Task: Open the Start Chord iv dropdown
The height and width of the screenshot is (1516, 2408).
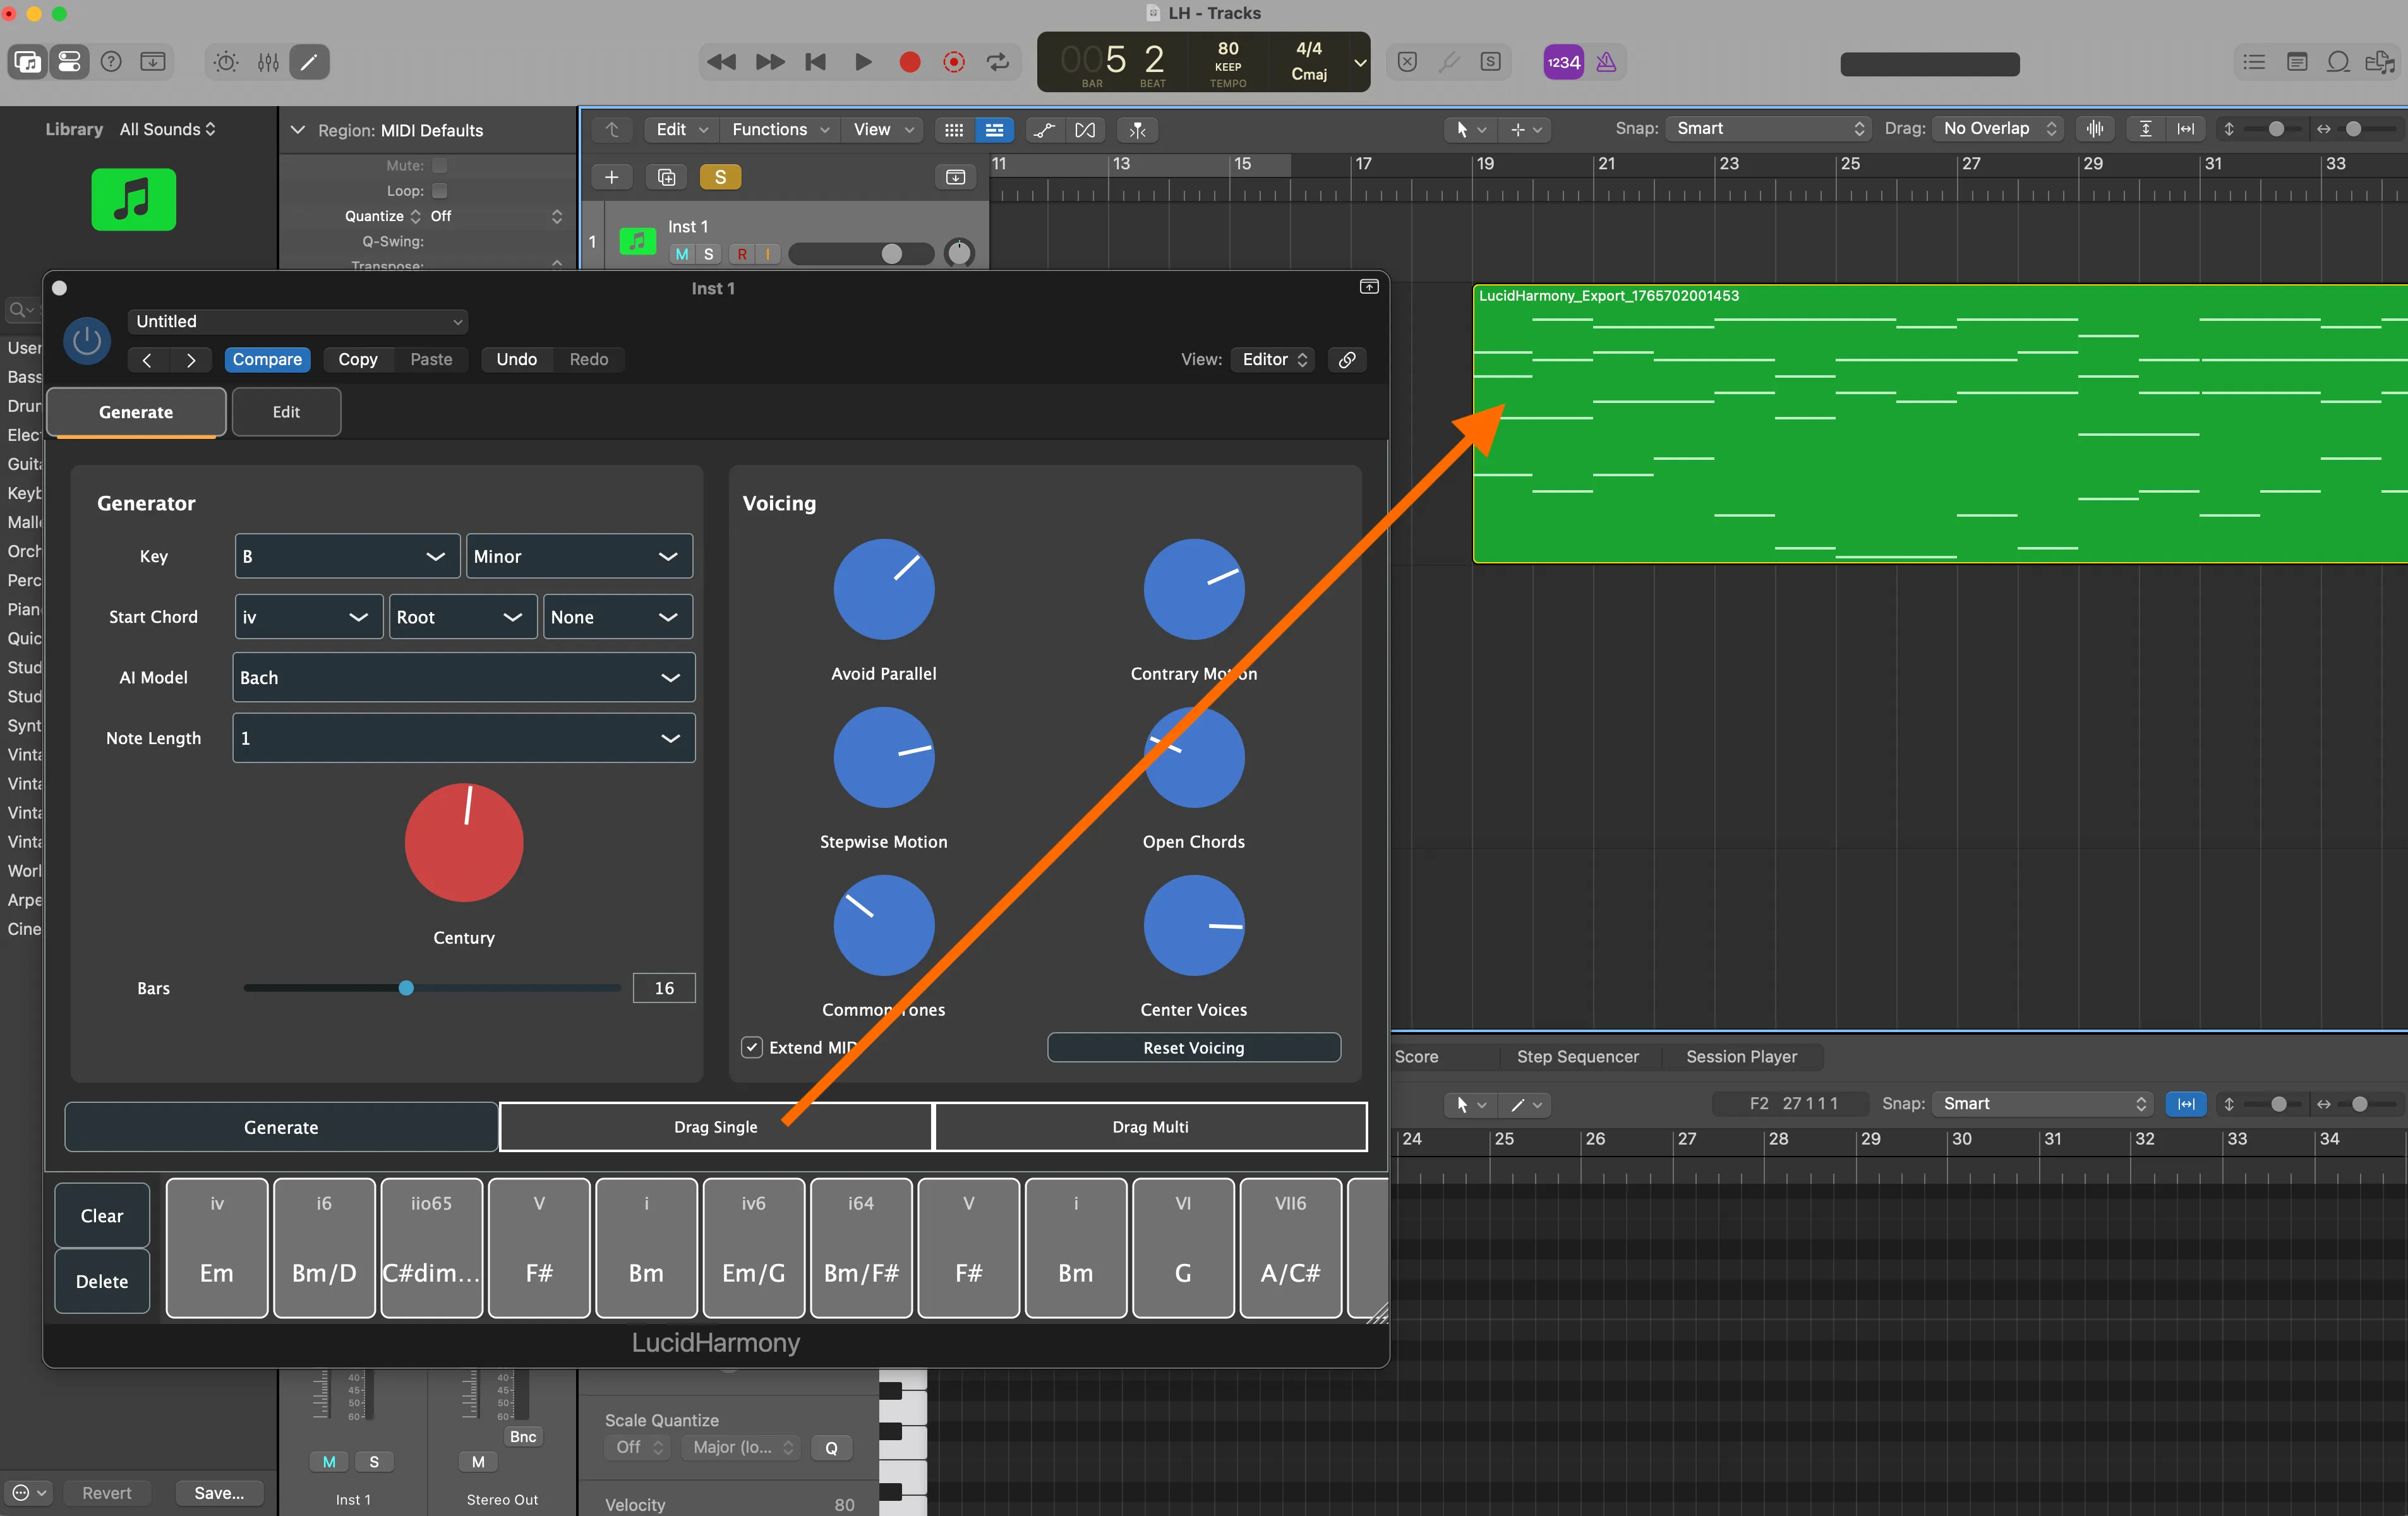Action: click(309, 617)
